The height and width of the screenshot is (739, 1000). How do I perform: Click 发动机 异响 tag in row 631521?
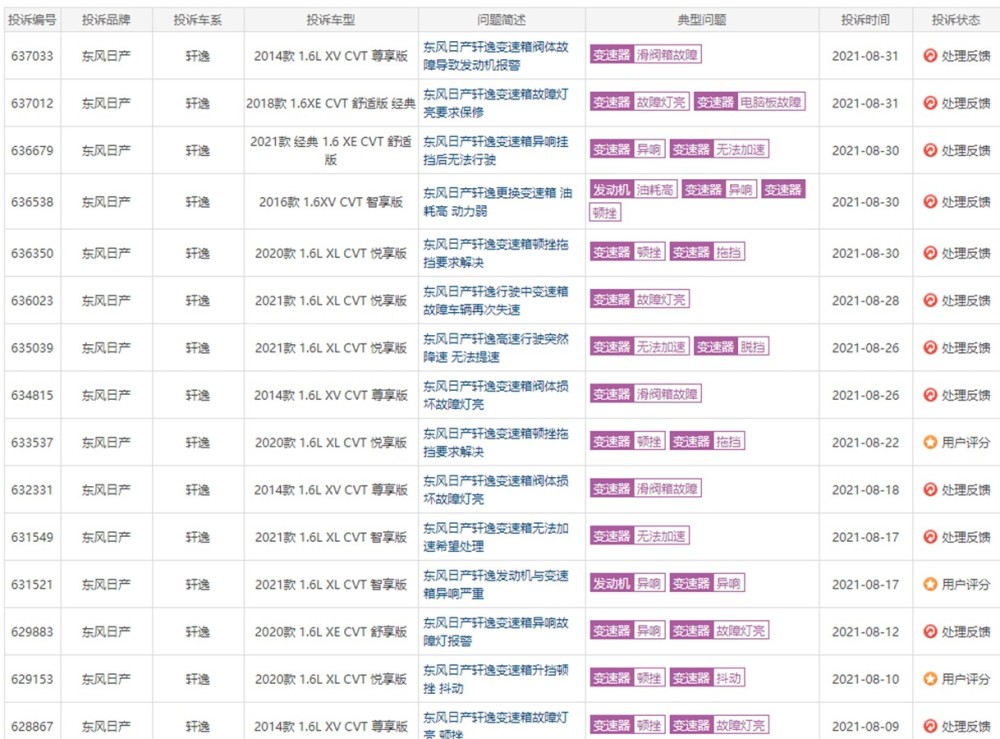point(627,583)
